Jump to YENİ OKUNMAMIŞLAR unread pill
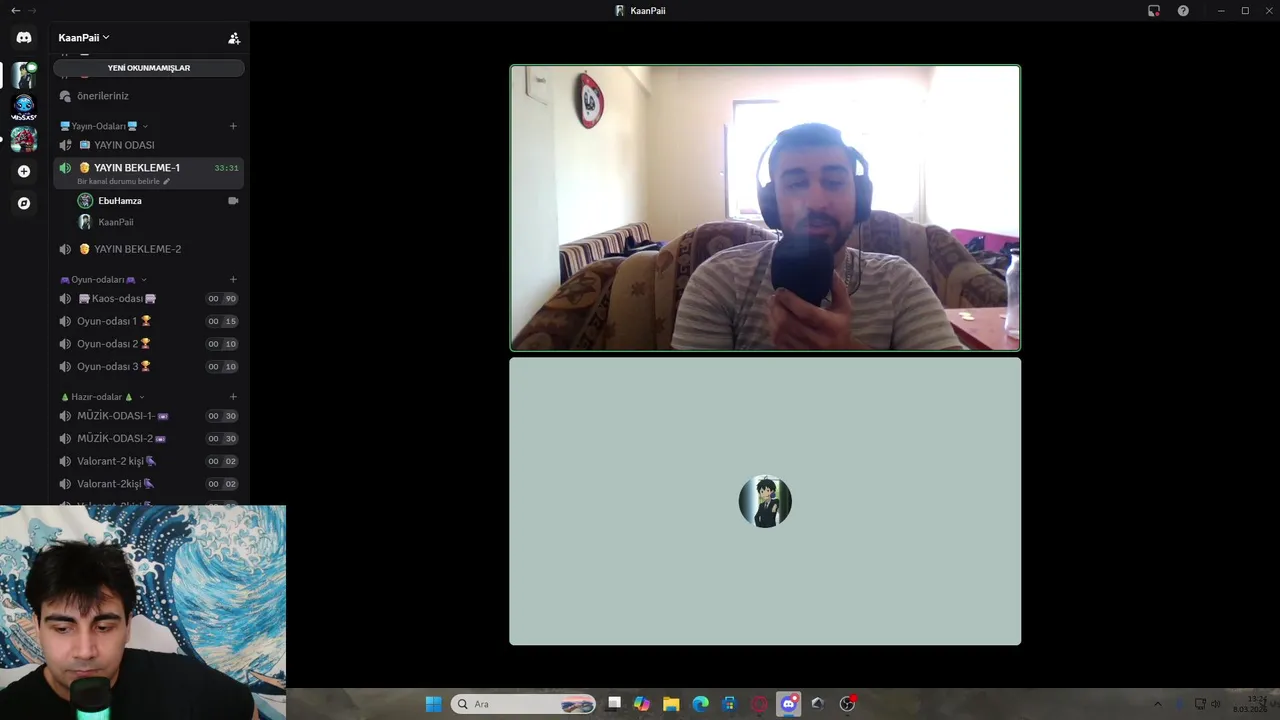Screen dimensions: 1280x720 149,68
